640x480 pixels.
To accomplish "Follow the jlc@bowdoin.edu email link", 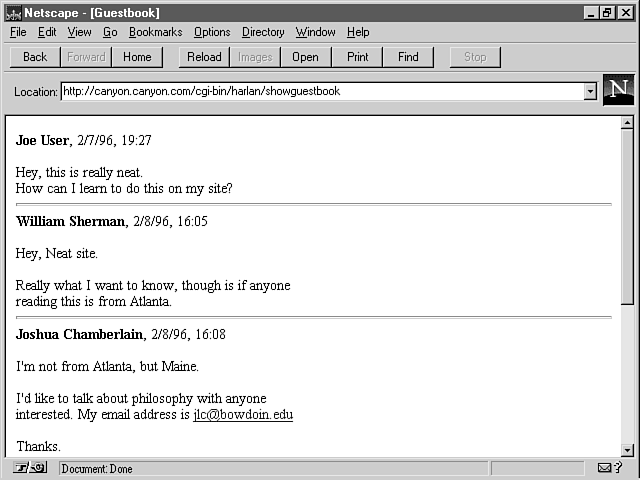I will (x=243, y=415).
